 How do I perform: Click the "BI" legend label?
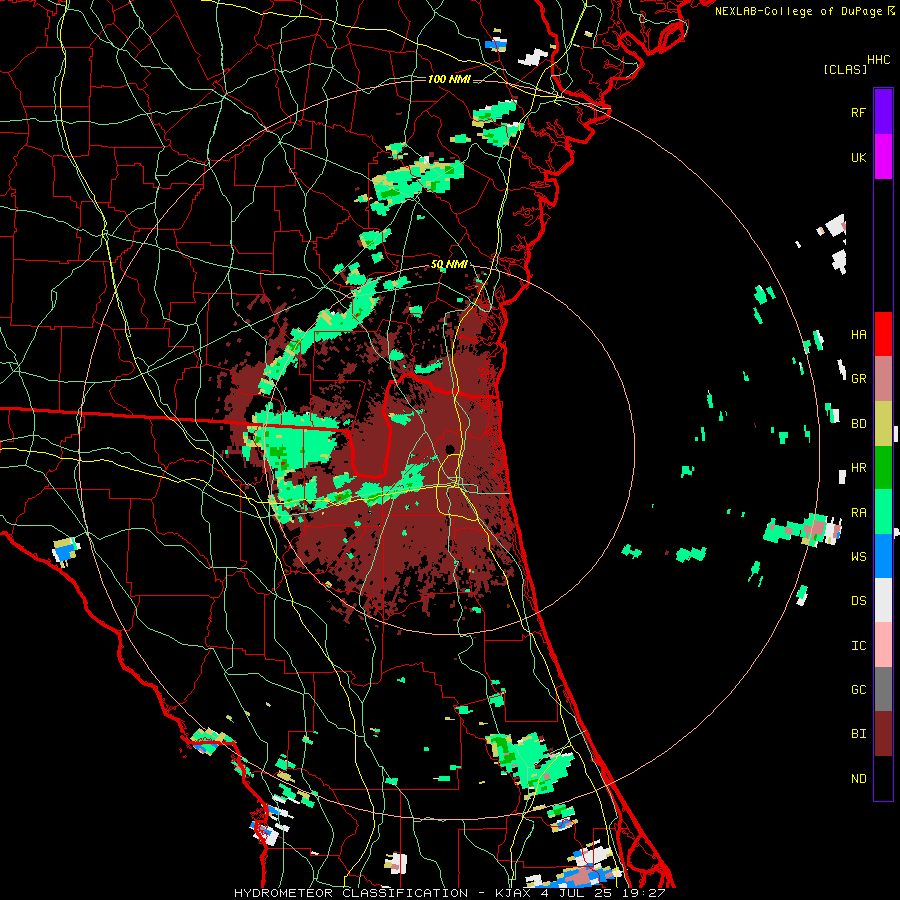pyautogui.click(x=858, y=734)
